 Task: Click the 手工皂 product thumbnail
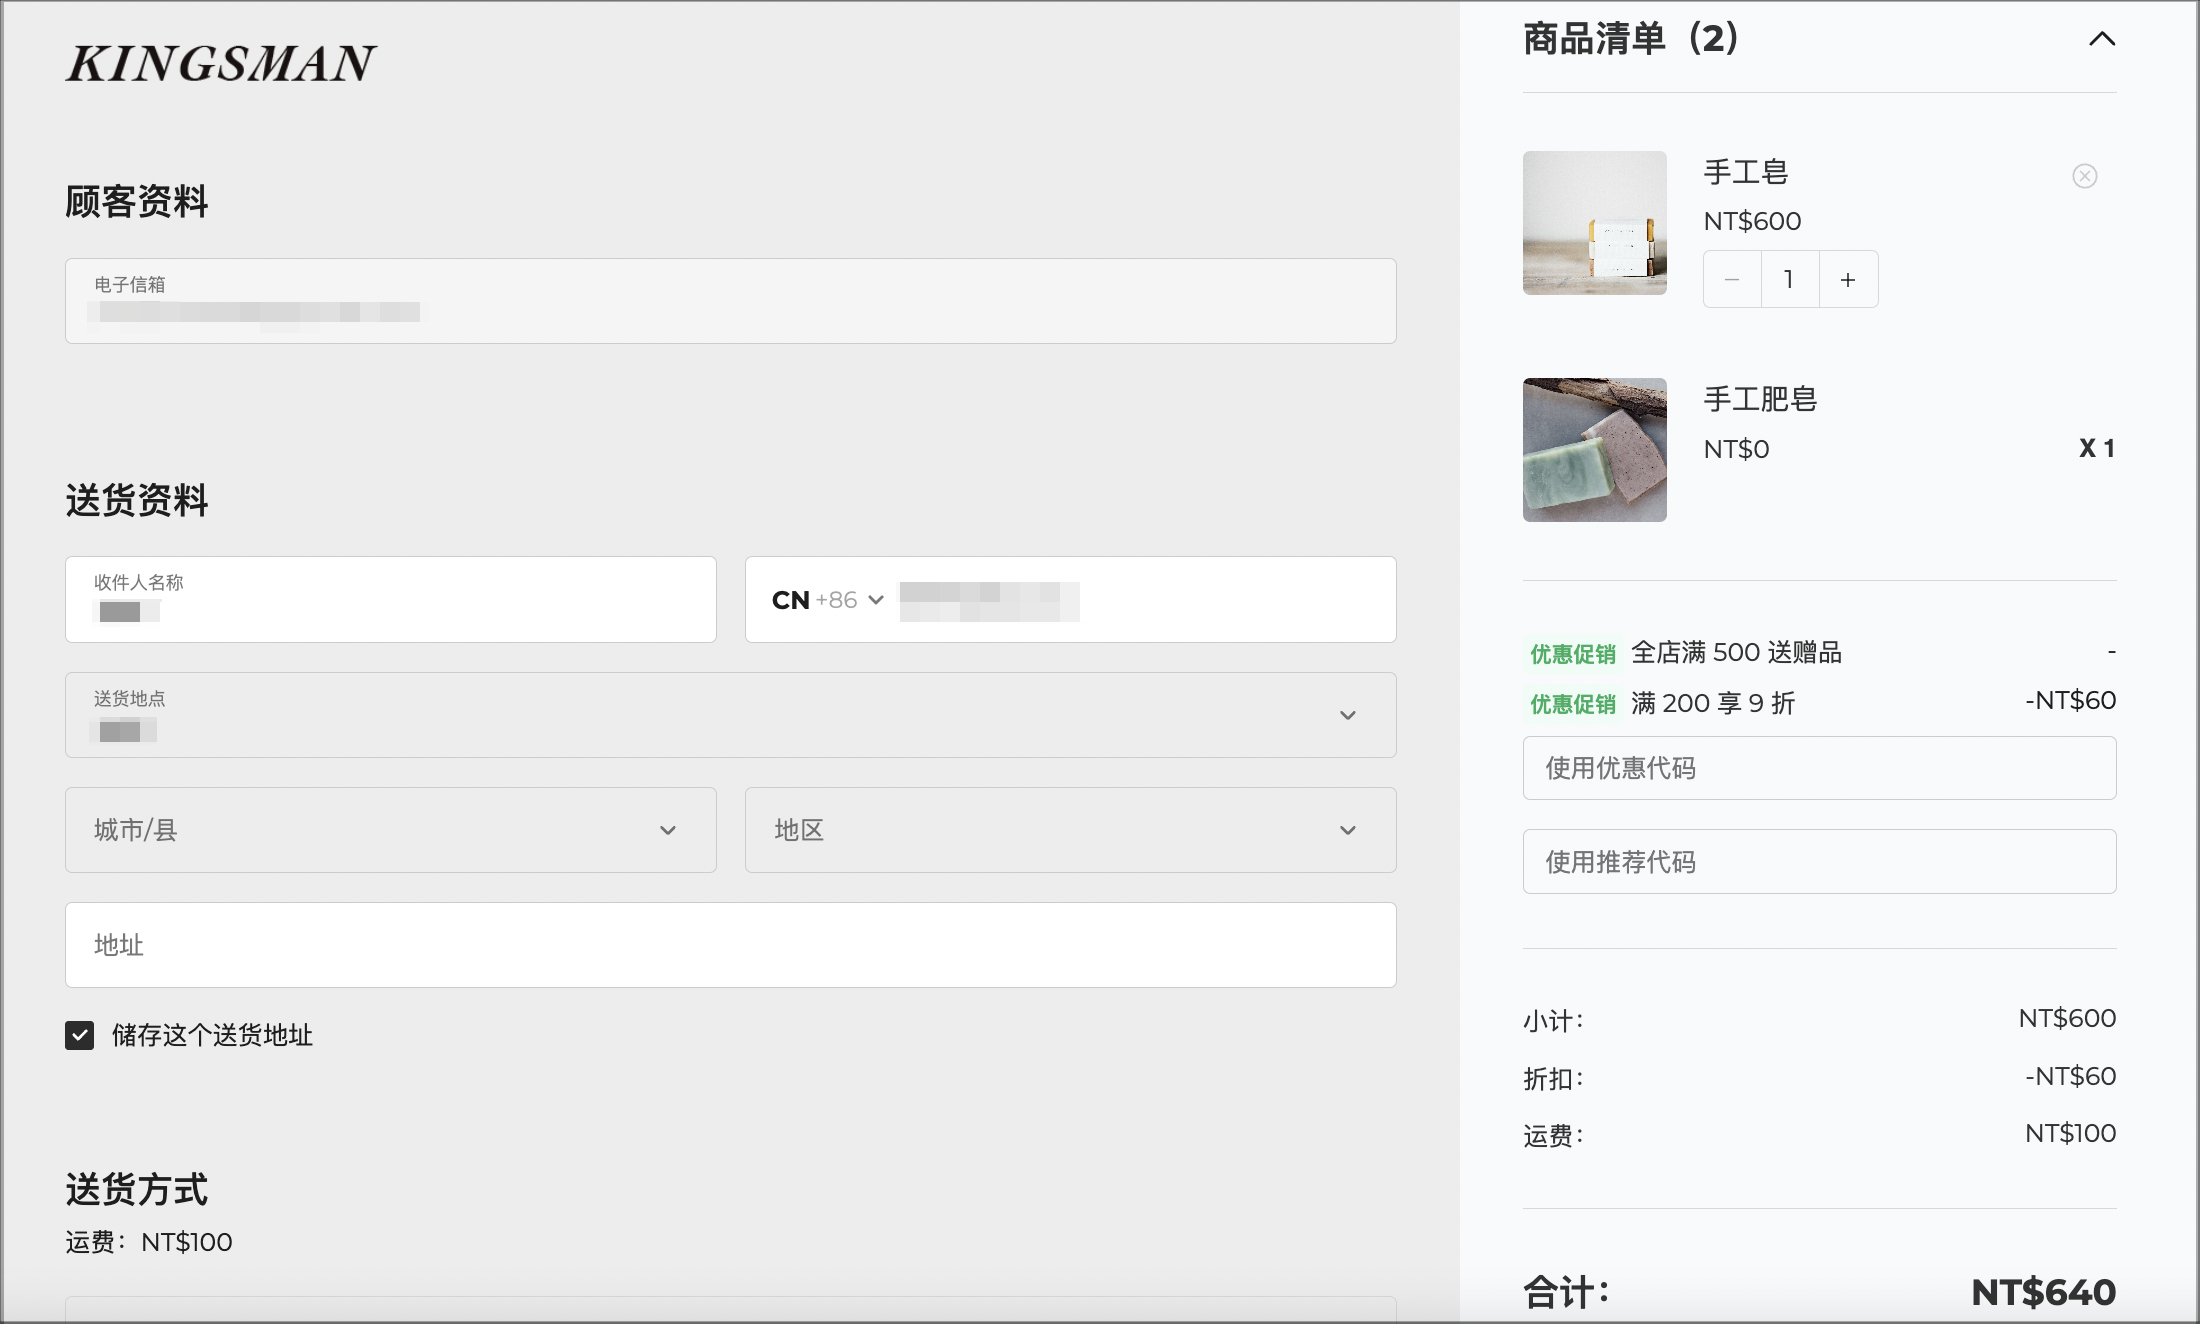click(1594, 223)
